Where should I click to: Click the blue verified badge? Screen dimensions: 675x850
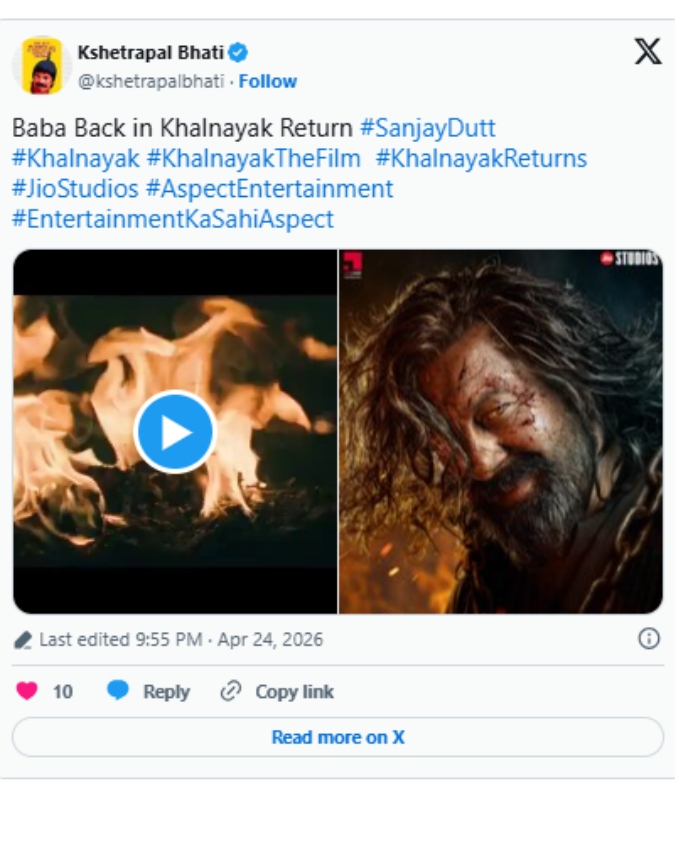239,53
